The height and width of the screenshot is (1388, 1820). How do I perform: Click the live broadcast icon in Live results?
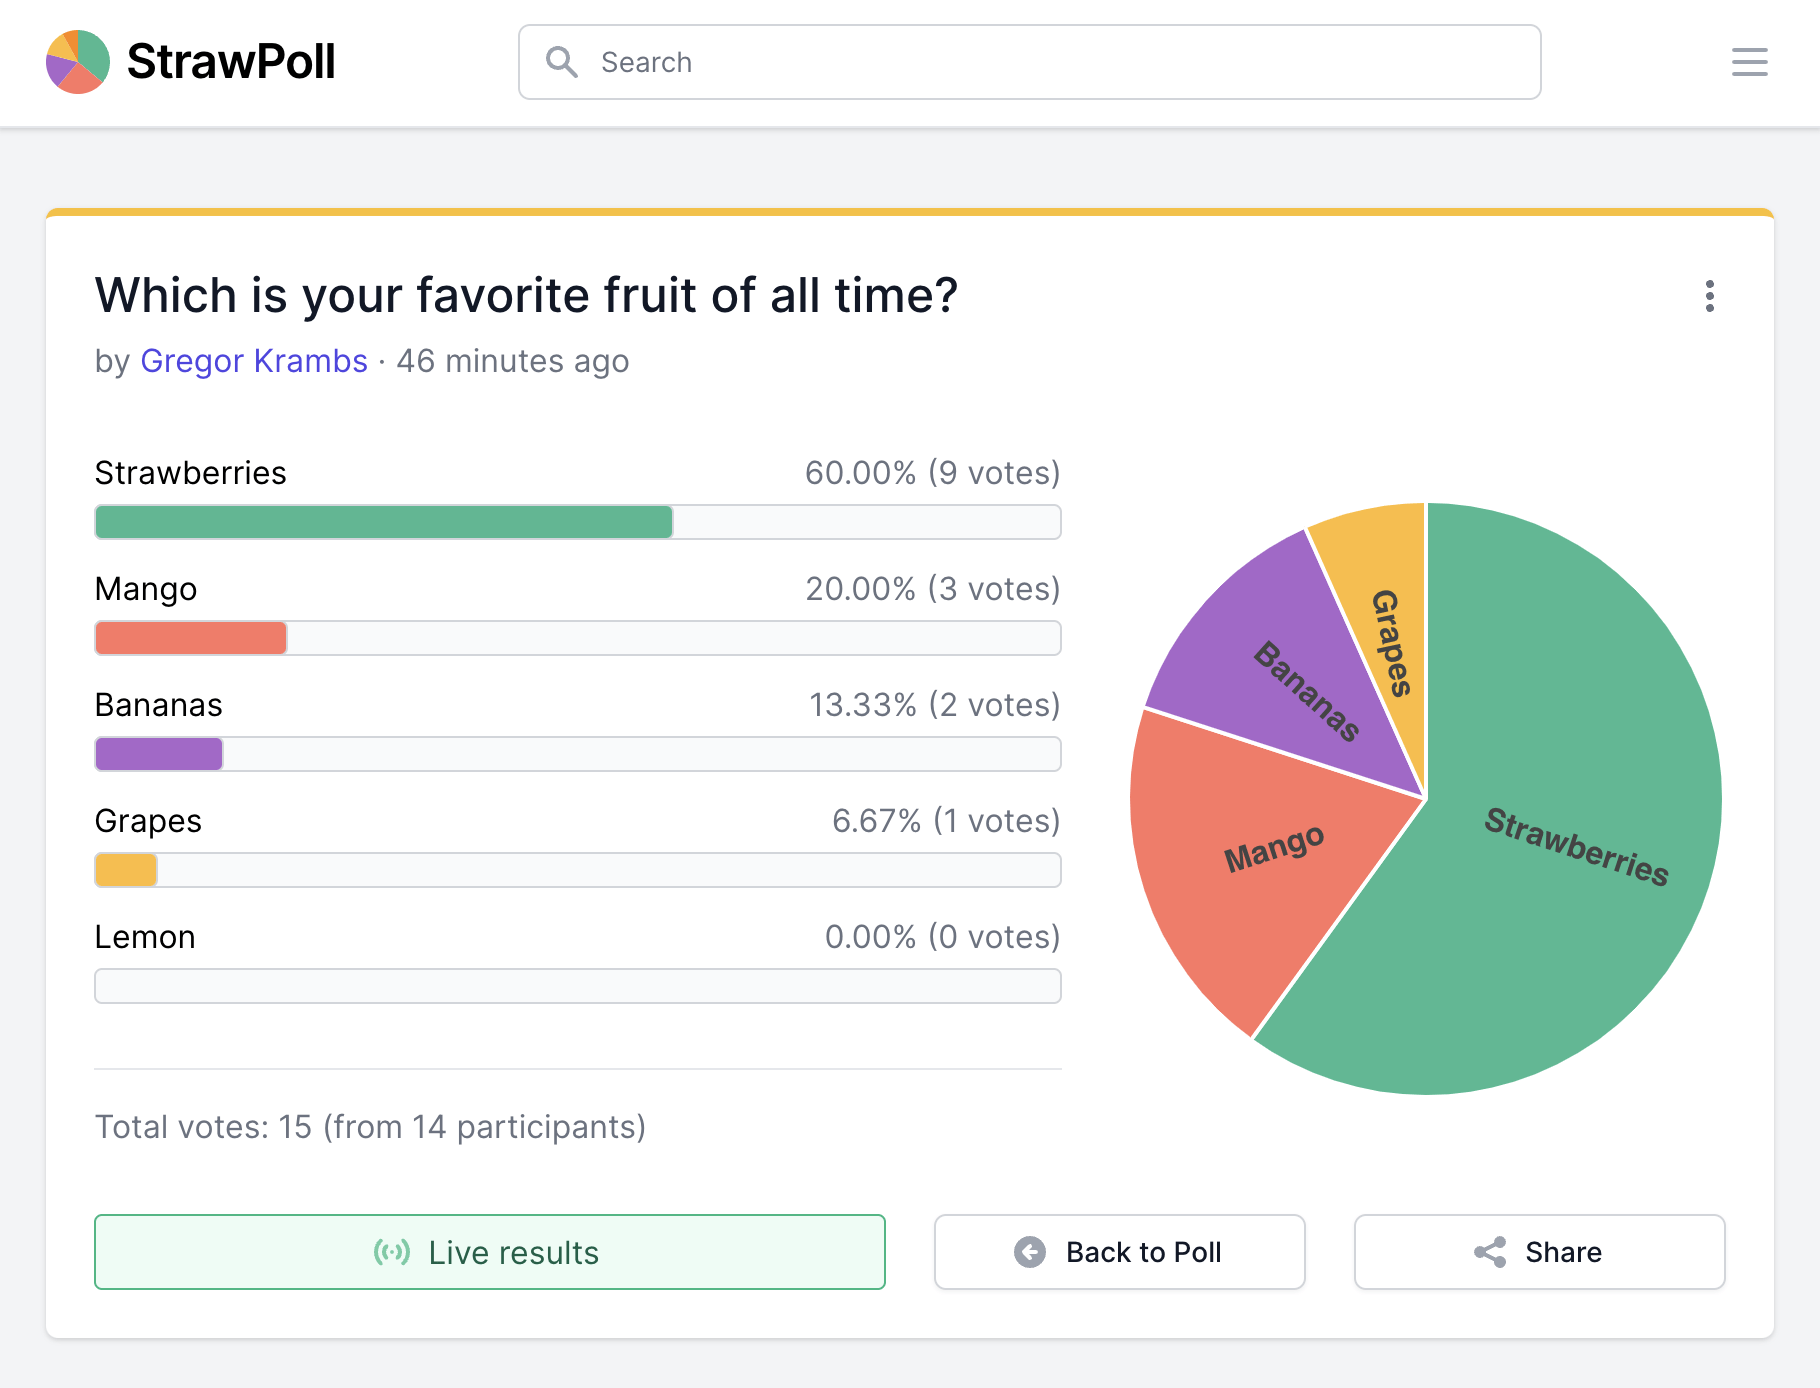[391, 1251]
